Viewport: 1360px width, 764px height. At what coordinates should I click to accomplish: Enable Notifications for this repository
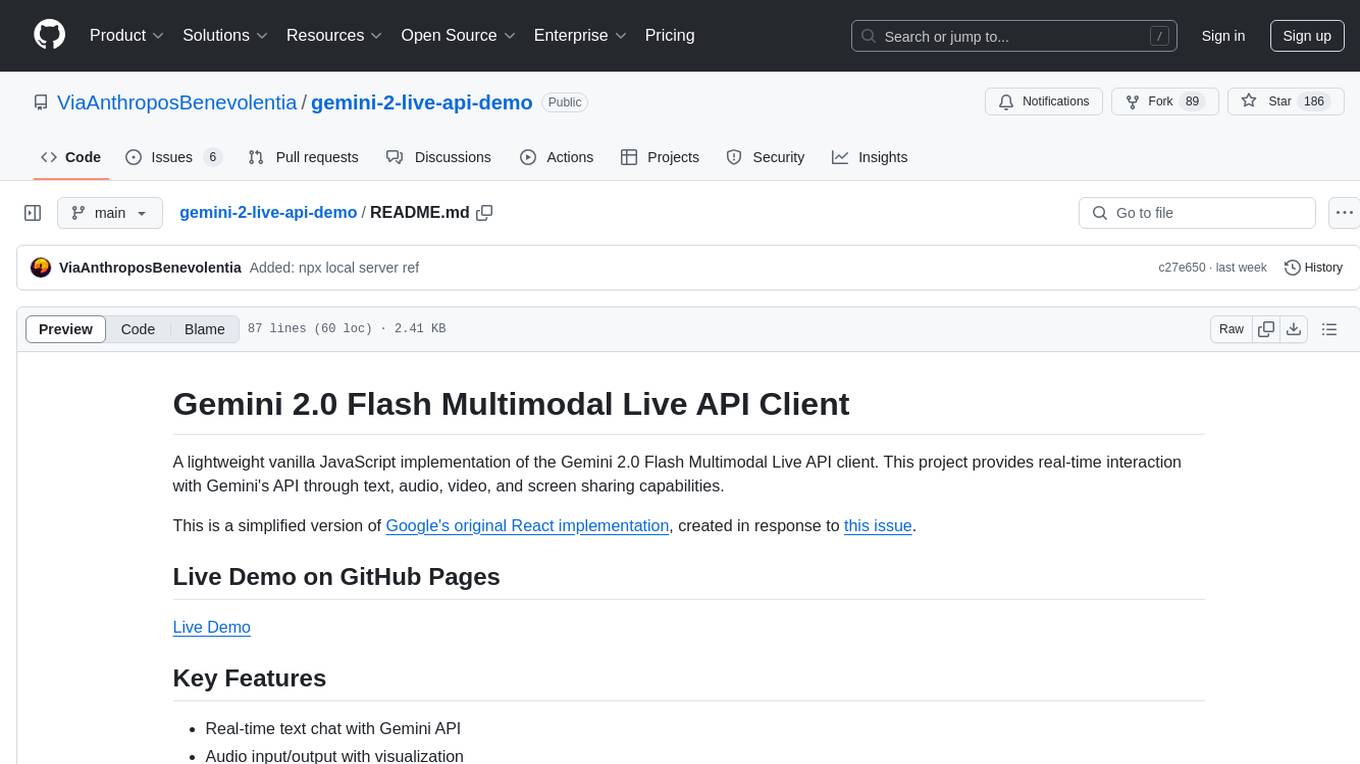1044,101
